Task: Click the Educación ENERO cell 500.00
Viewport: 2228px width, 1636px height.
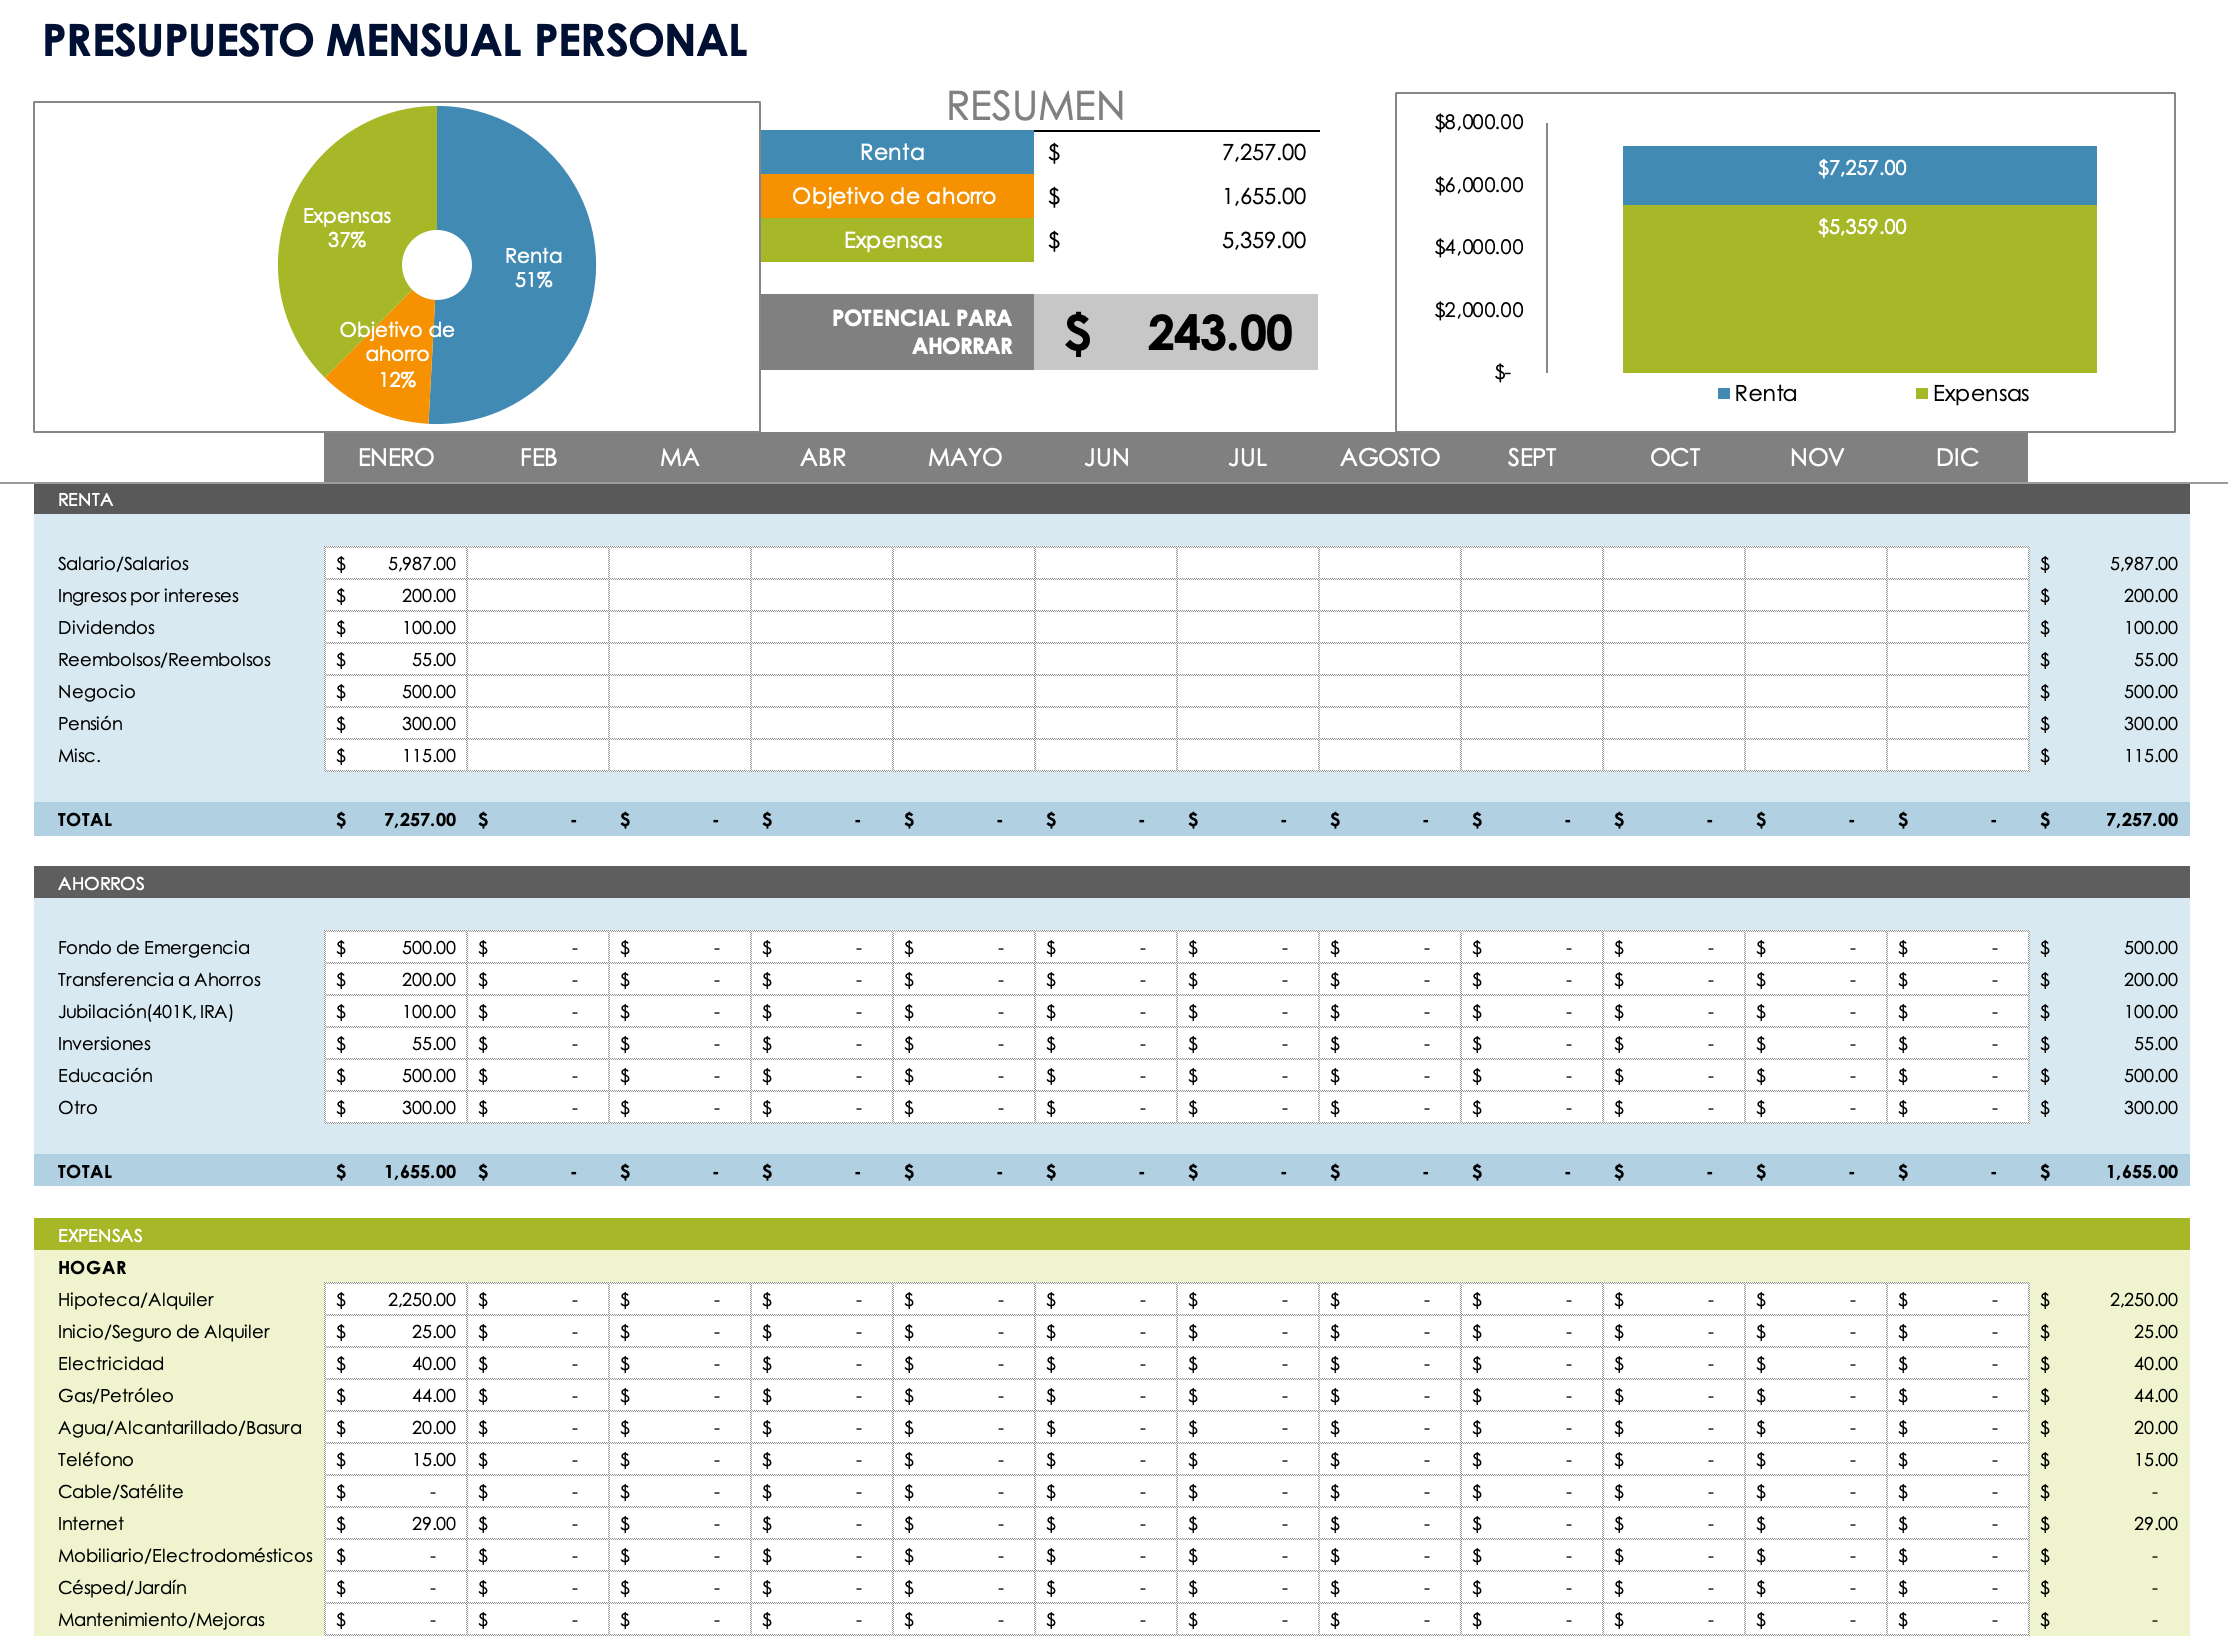Action: pos(396,1075)
